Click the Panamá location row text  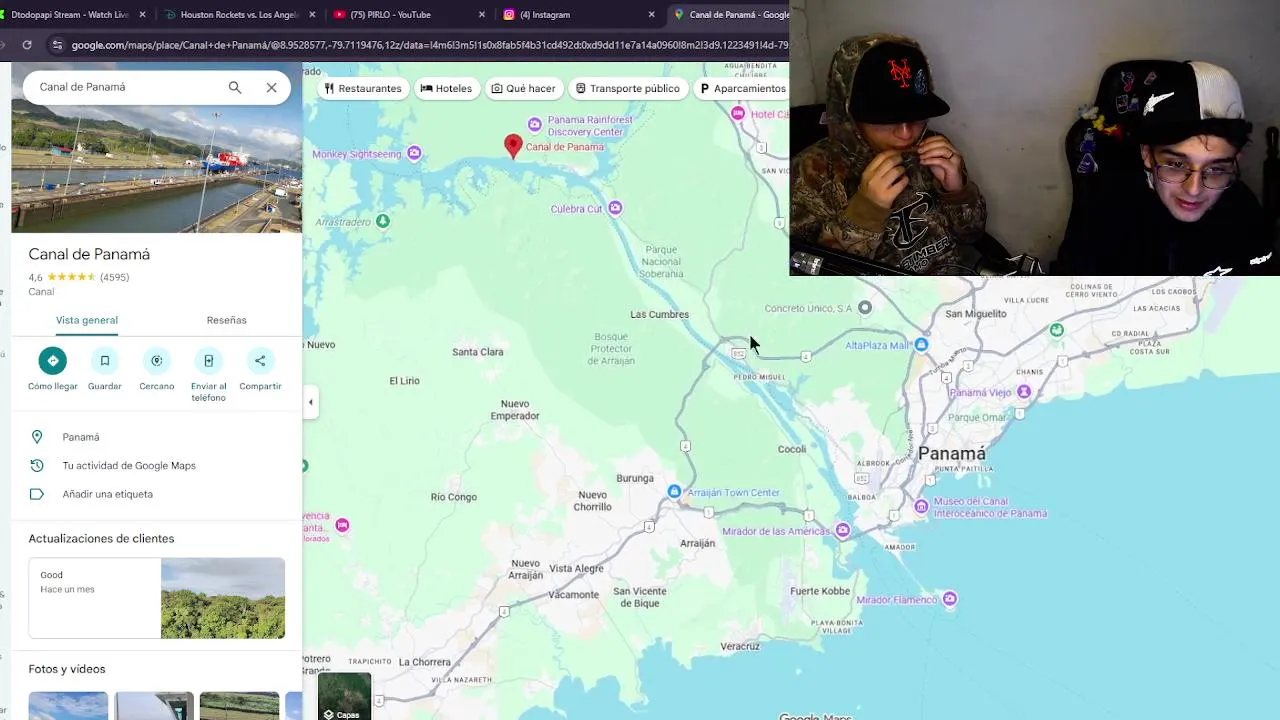(x=81, y=437)
